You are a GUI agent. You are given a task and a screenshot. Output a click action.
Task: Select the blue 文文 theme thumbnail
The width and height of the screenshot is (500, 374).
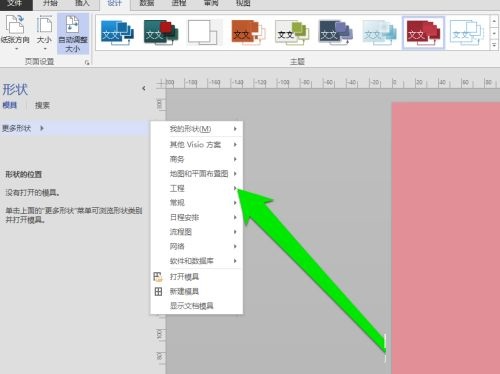click(x=117, y=33)
